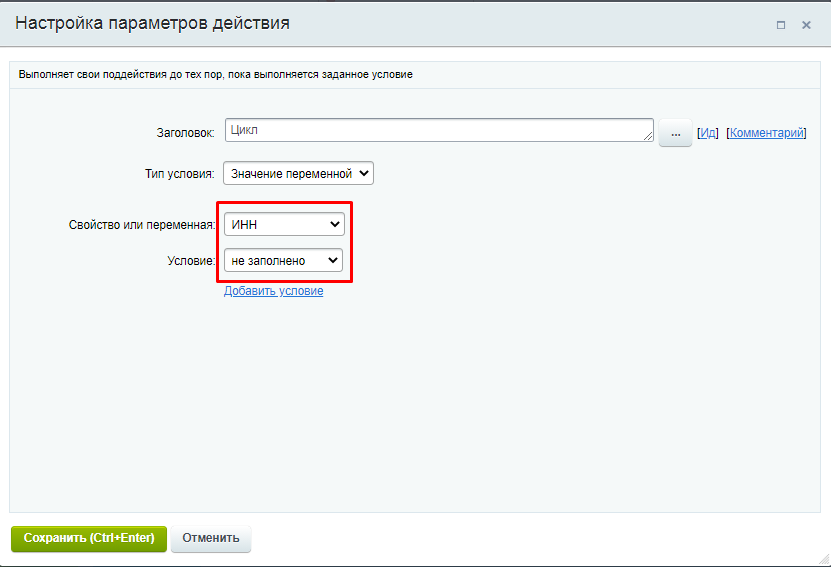The height and width of the screenshot is (567, 831).
Task: Click the Настройка параметров действия title
Action: pos(153,23)
